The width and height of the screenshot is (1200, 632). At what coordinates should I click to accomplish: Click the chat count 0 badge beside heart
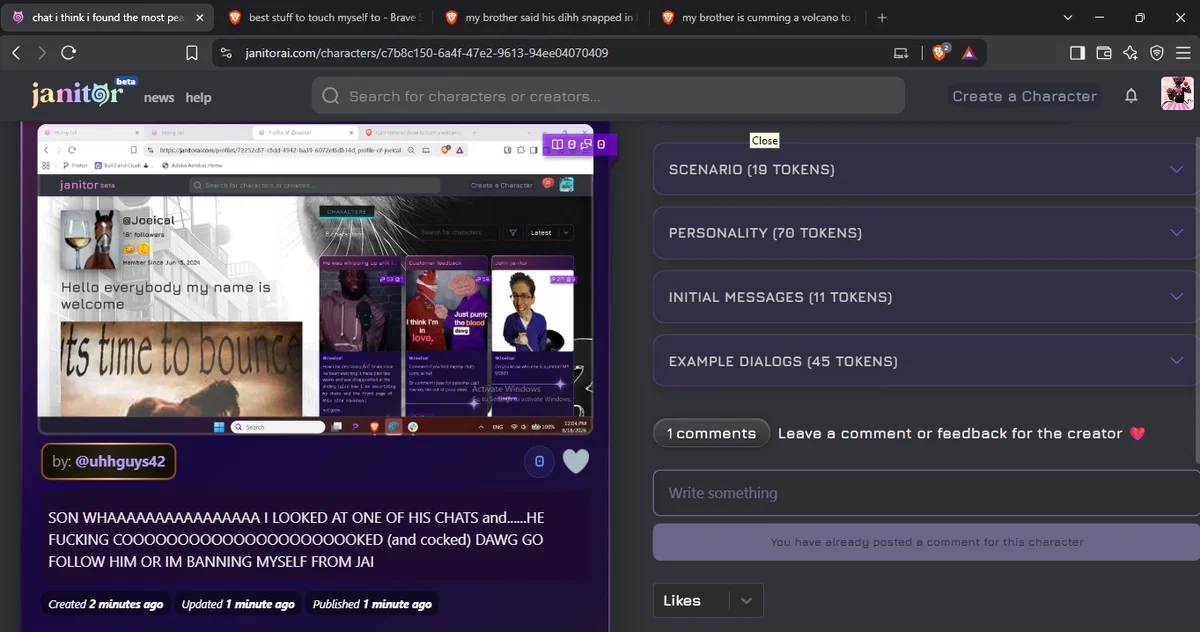point(539,461)
